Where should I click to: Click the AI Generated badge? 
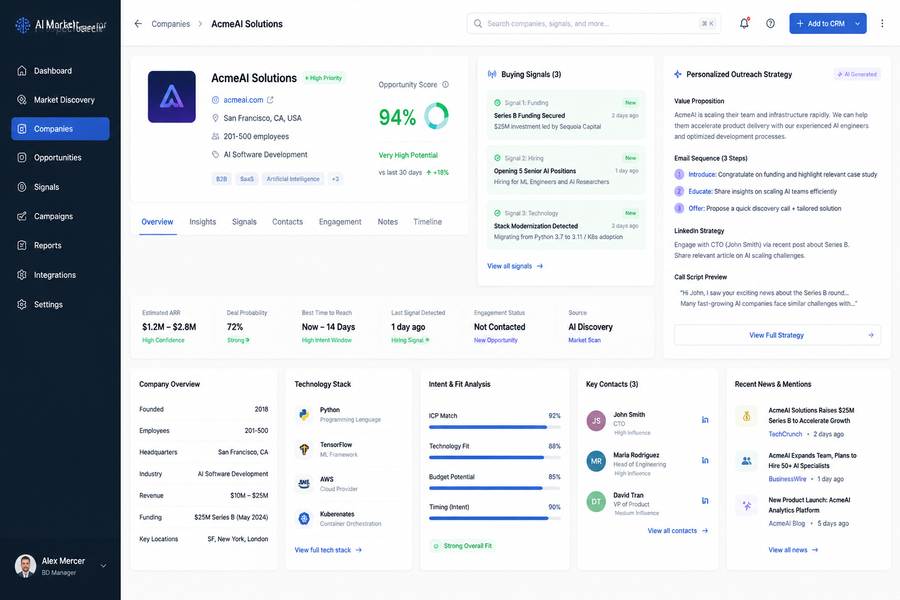[x=857, y=74]
